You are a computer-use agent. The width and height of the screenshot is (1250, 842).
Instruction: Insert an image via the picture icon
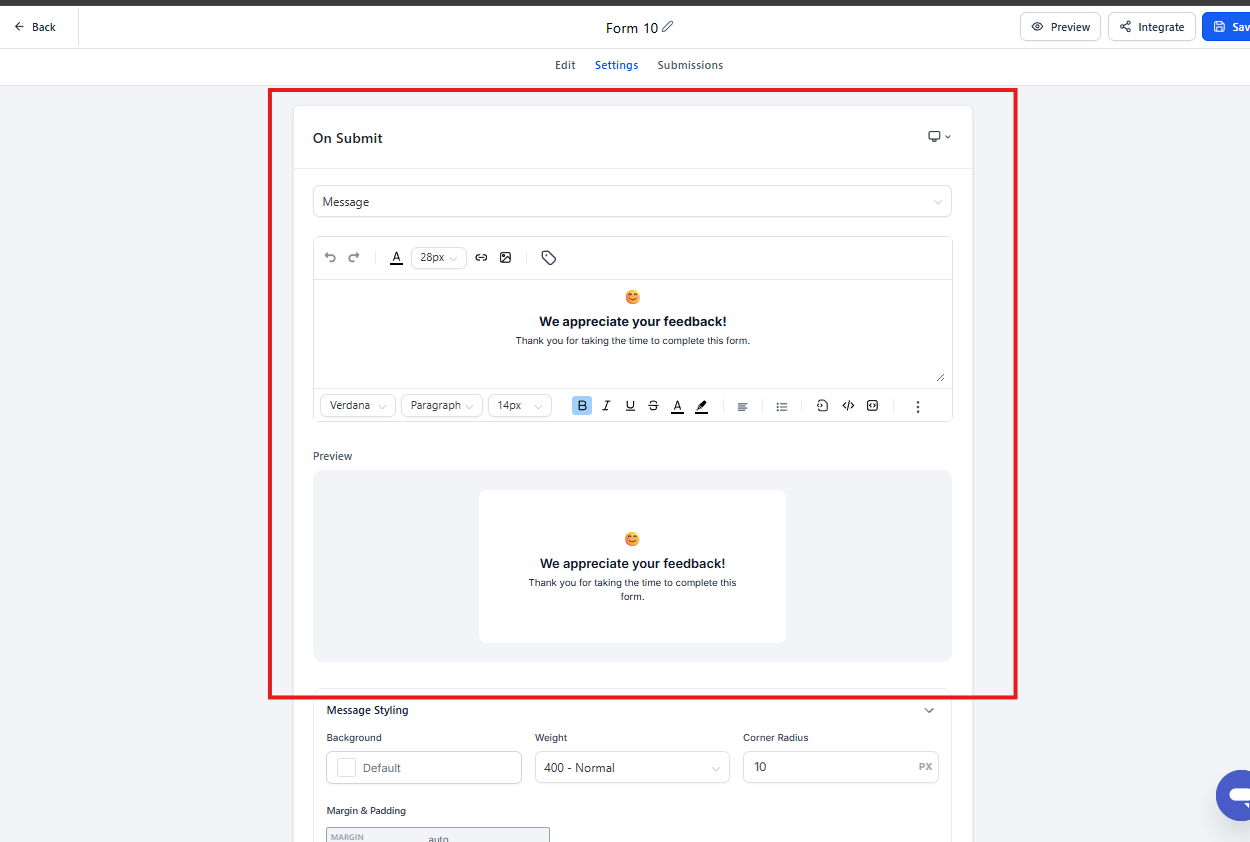tap(506, 258)
